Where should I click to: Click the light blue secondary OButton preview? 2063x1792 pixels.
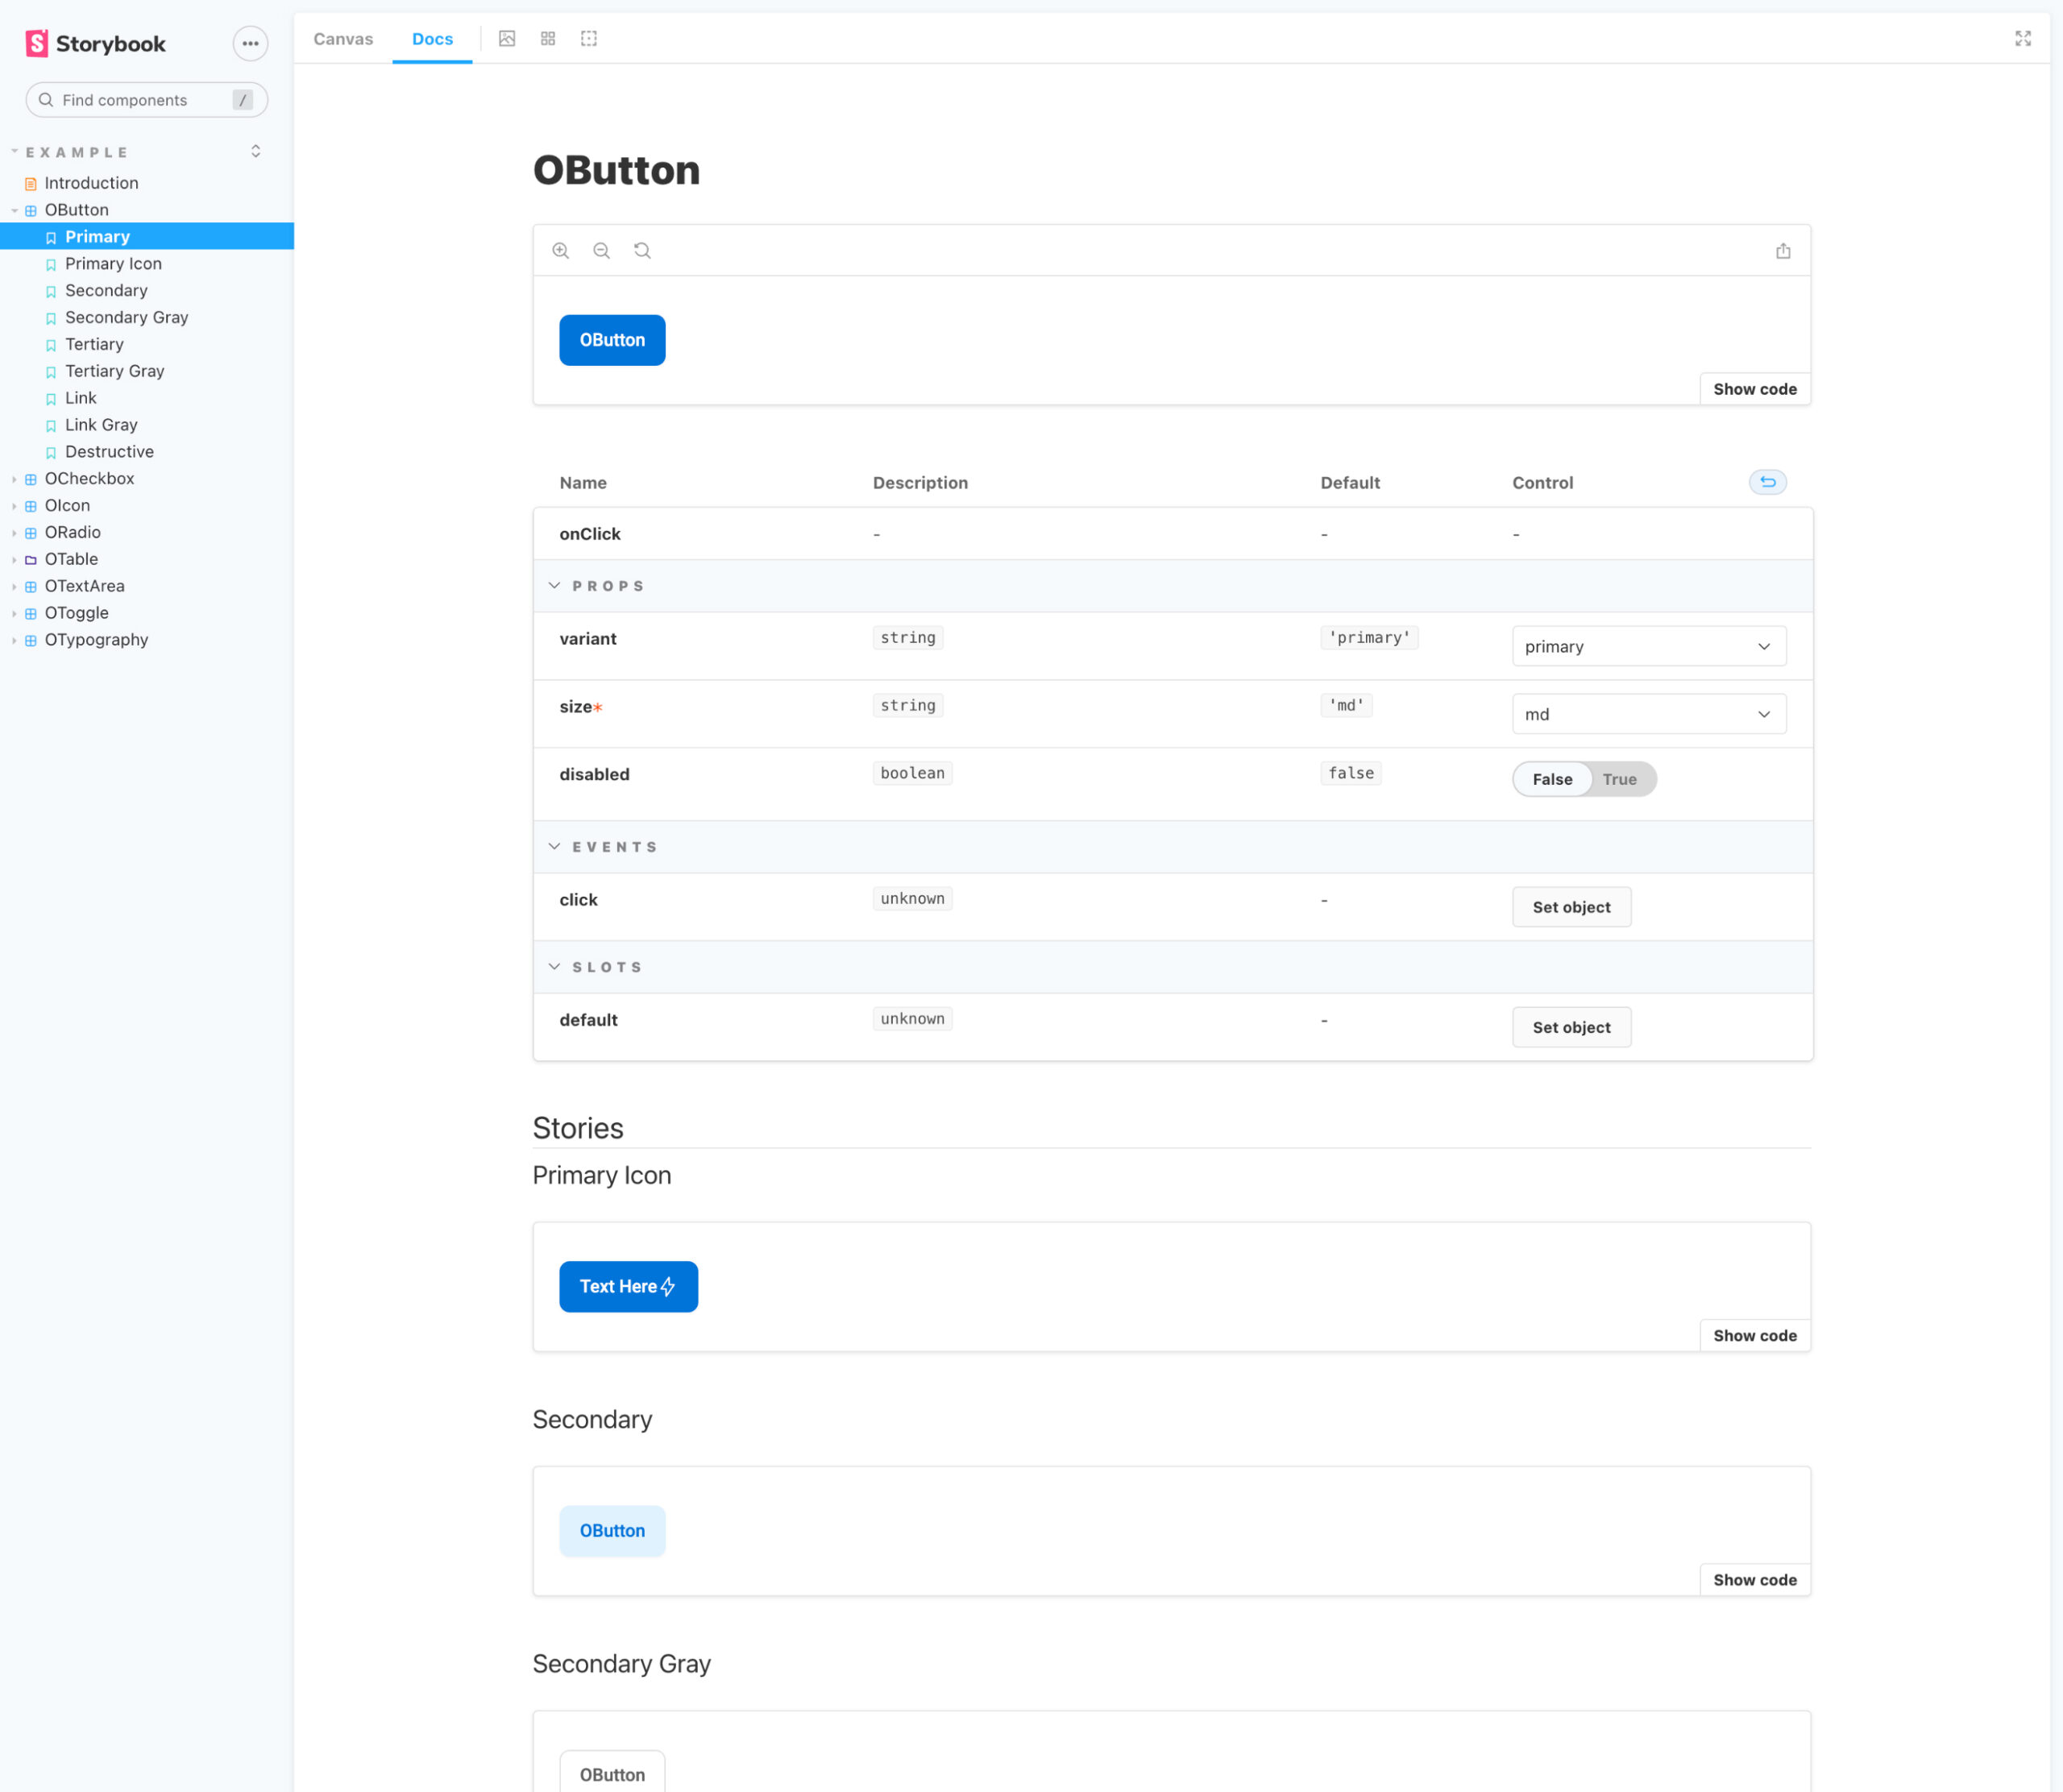click(612, 1531)
